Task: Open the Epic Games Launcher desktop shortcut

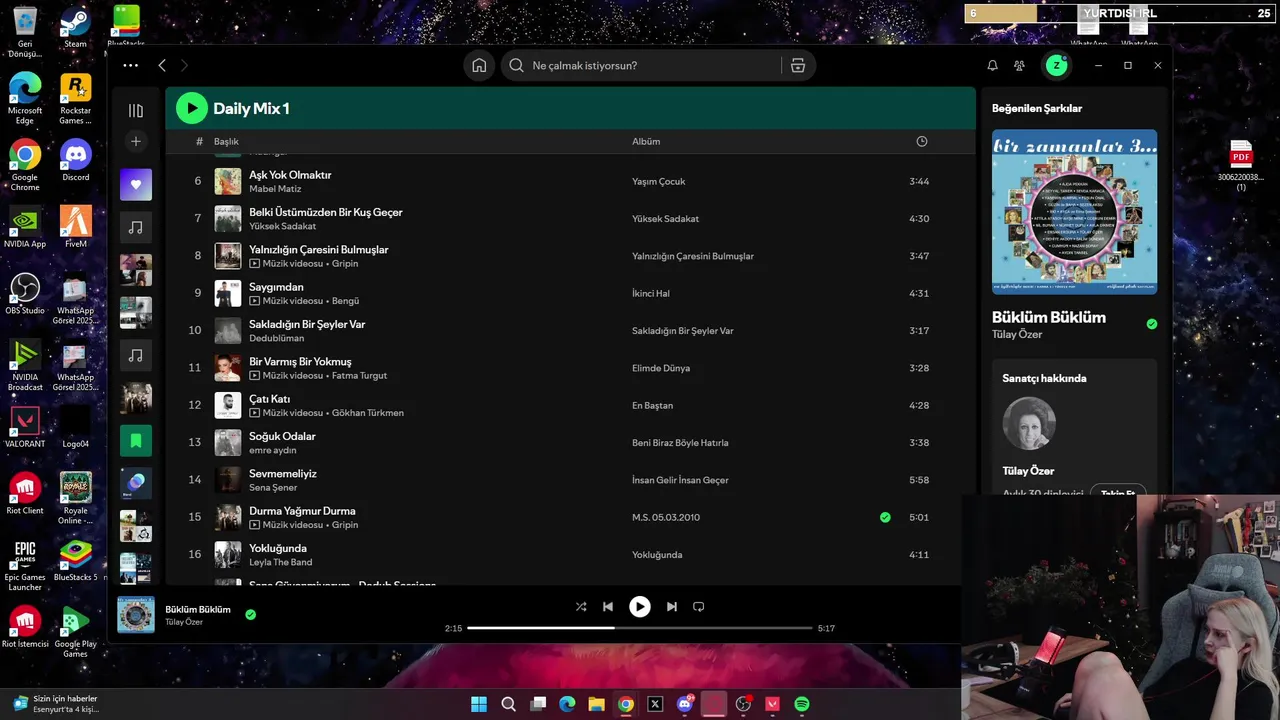Action: coord(25,566)
